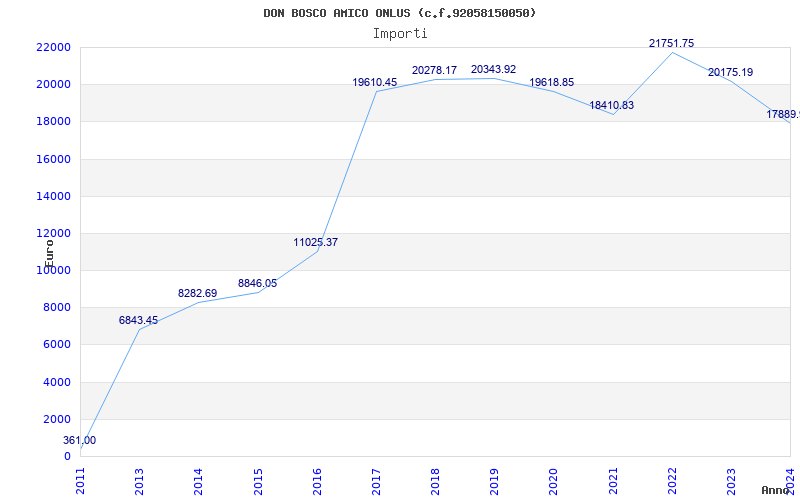This screenshot has height=500, width=800.
Task: Click the data label 6843.45
Action: click(x=138, y=320)
